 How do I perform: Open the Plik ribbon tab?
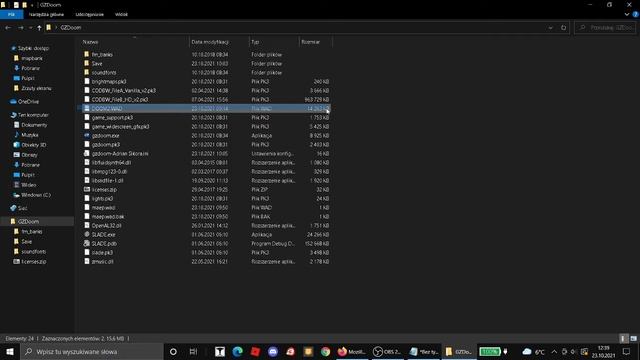pyautogui.click(x=11, y=14)
